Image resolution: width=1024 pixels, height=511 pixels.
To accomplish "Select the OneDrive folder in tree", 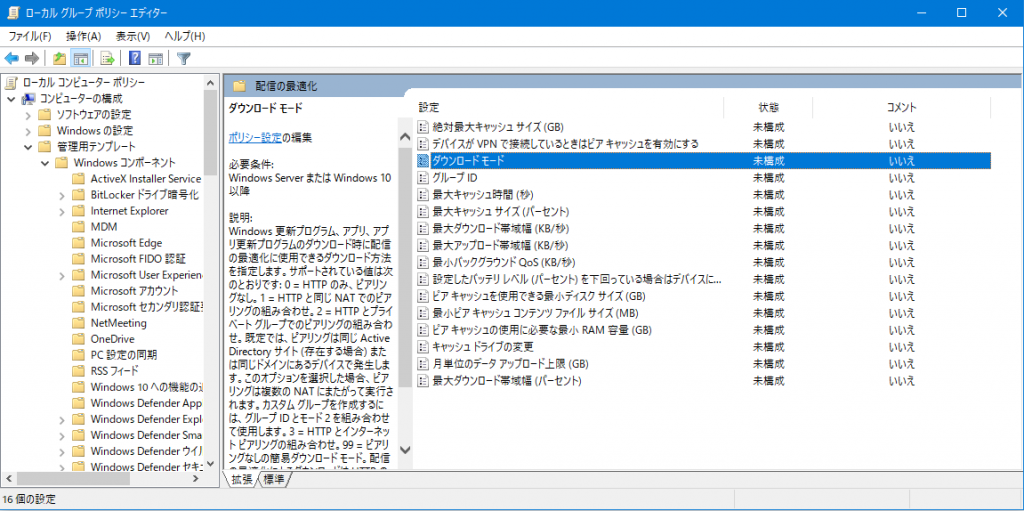I will tap(111, 339).
